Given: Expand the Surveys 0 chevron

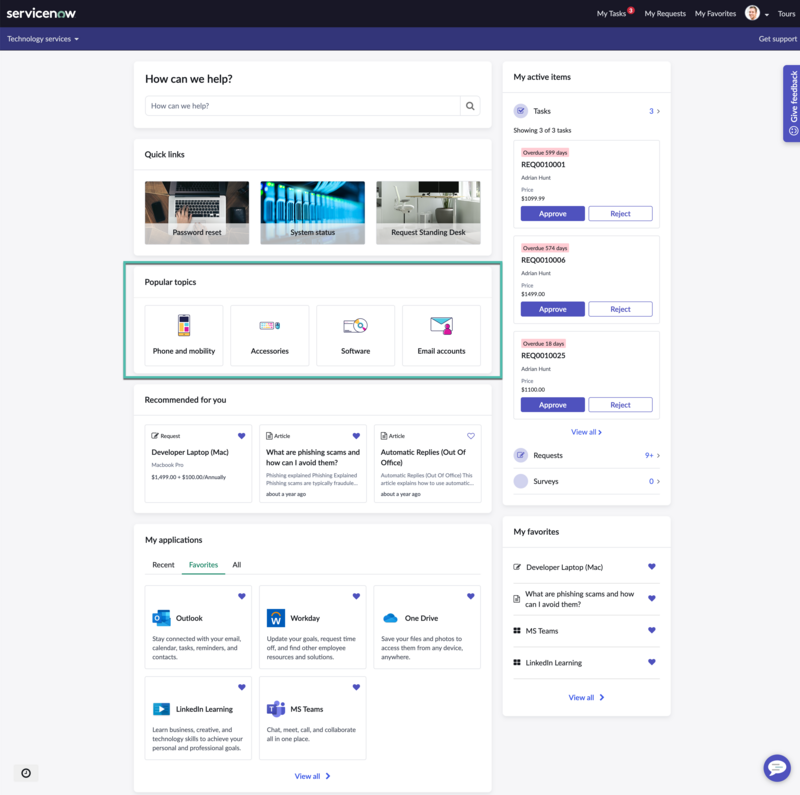Looking at the screenshot, I should (x=658, y=482).
